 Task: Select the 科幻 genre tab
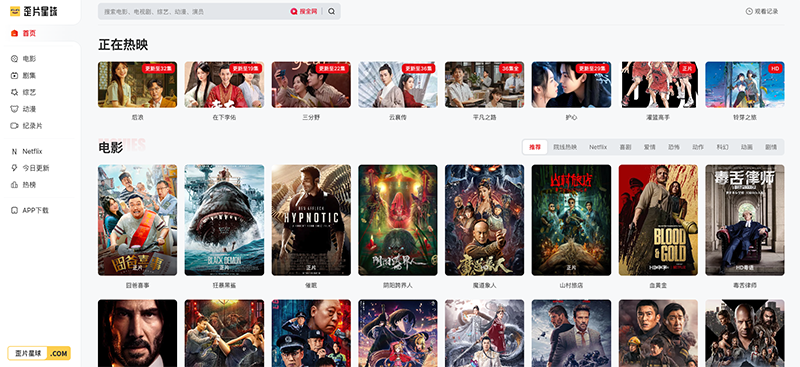pos(722,147)
